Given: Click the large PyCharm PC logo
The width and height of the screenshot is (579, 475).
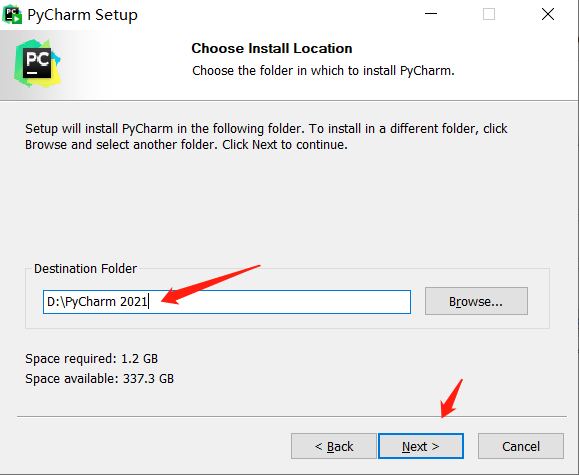Looking at the screenshot, I should 37,64.
